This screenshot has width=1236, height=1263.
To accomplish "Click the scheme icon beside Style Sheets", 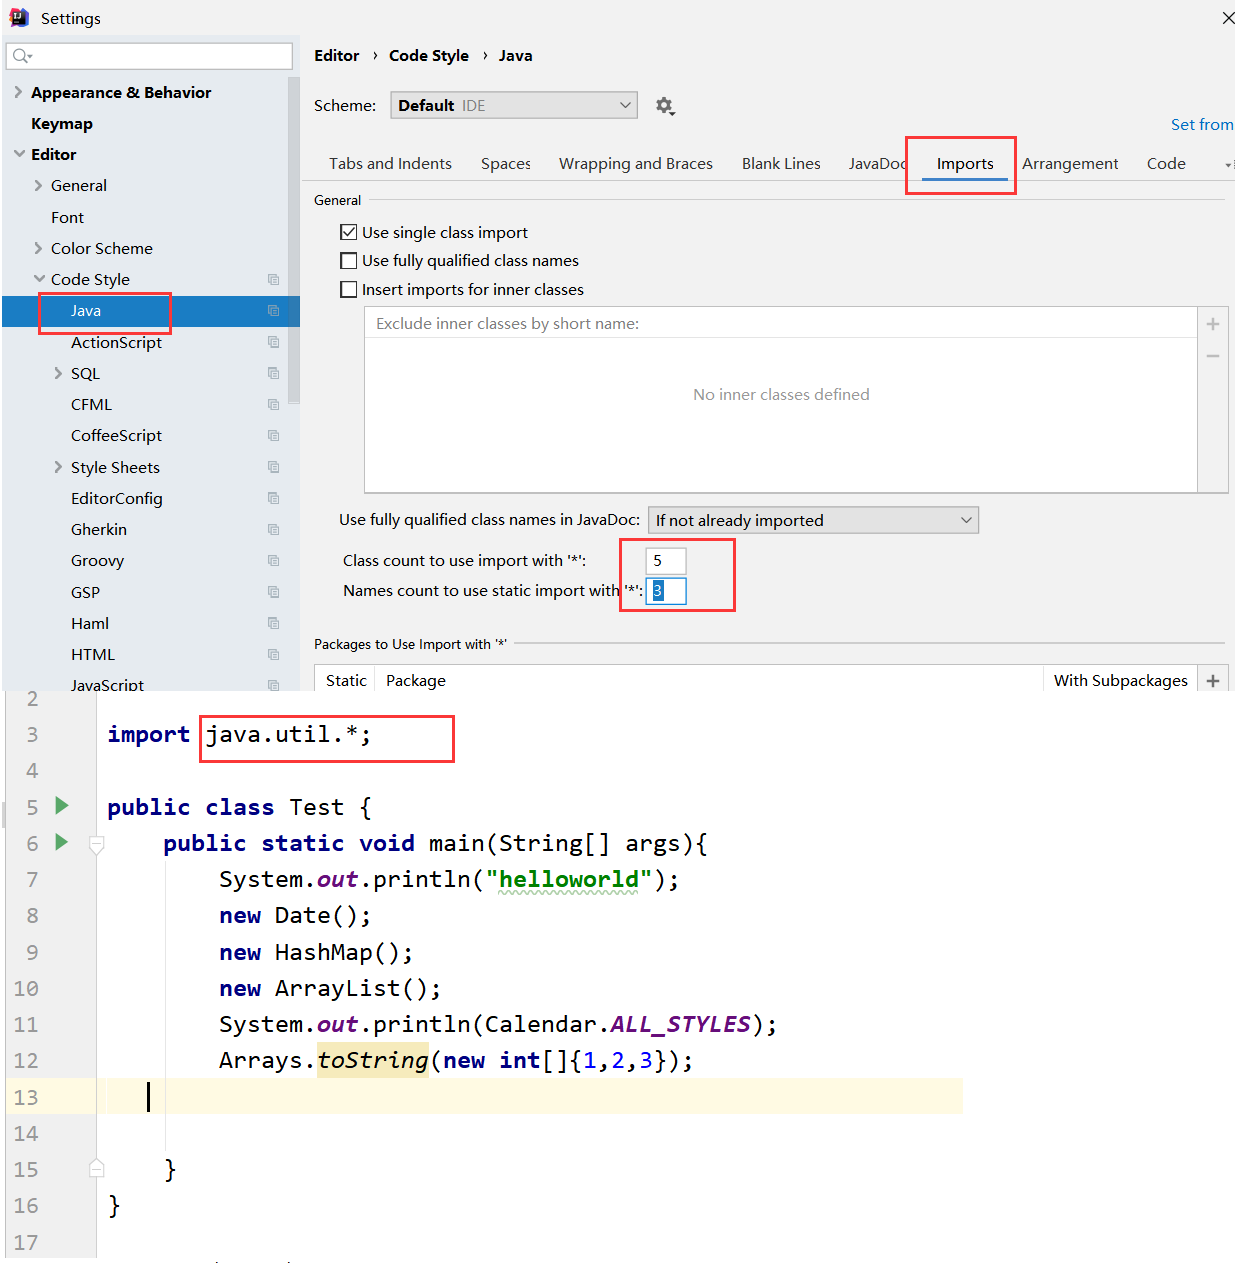I will pos(273,467).
